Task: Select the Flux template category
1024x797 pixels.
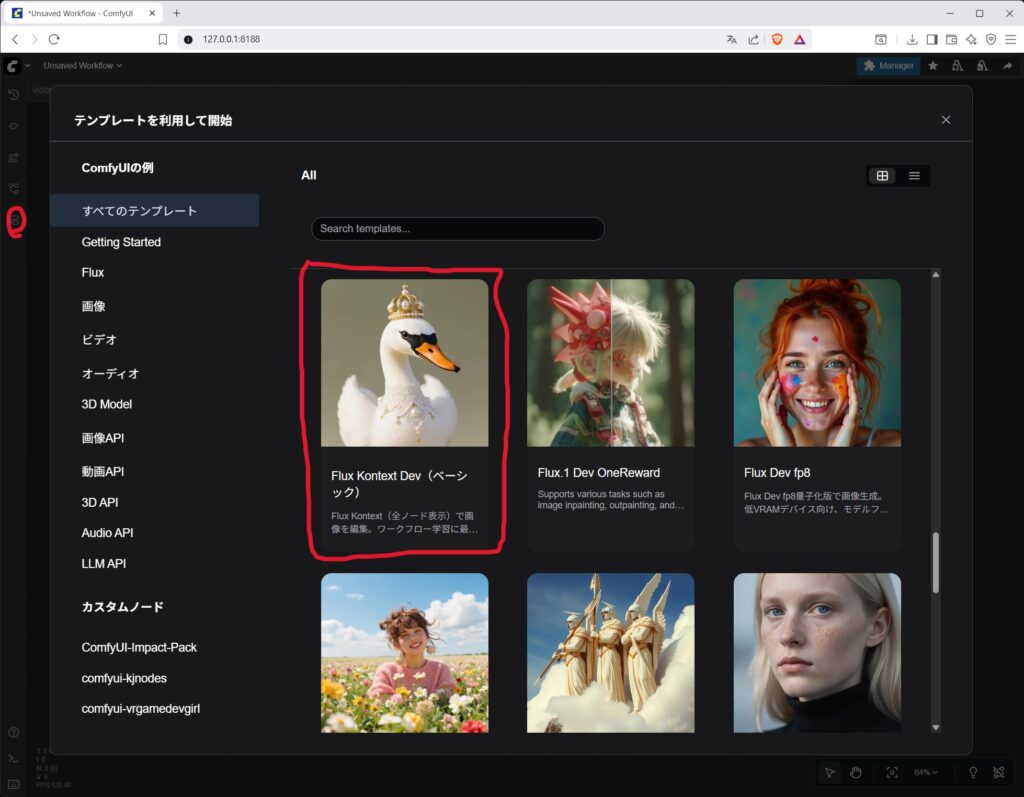Action: (93, 272)
